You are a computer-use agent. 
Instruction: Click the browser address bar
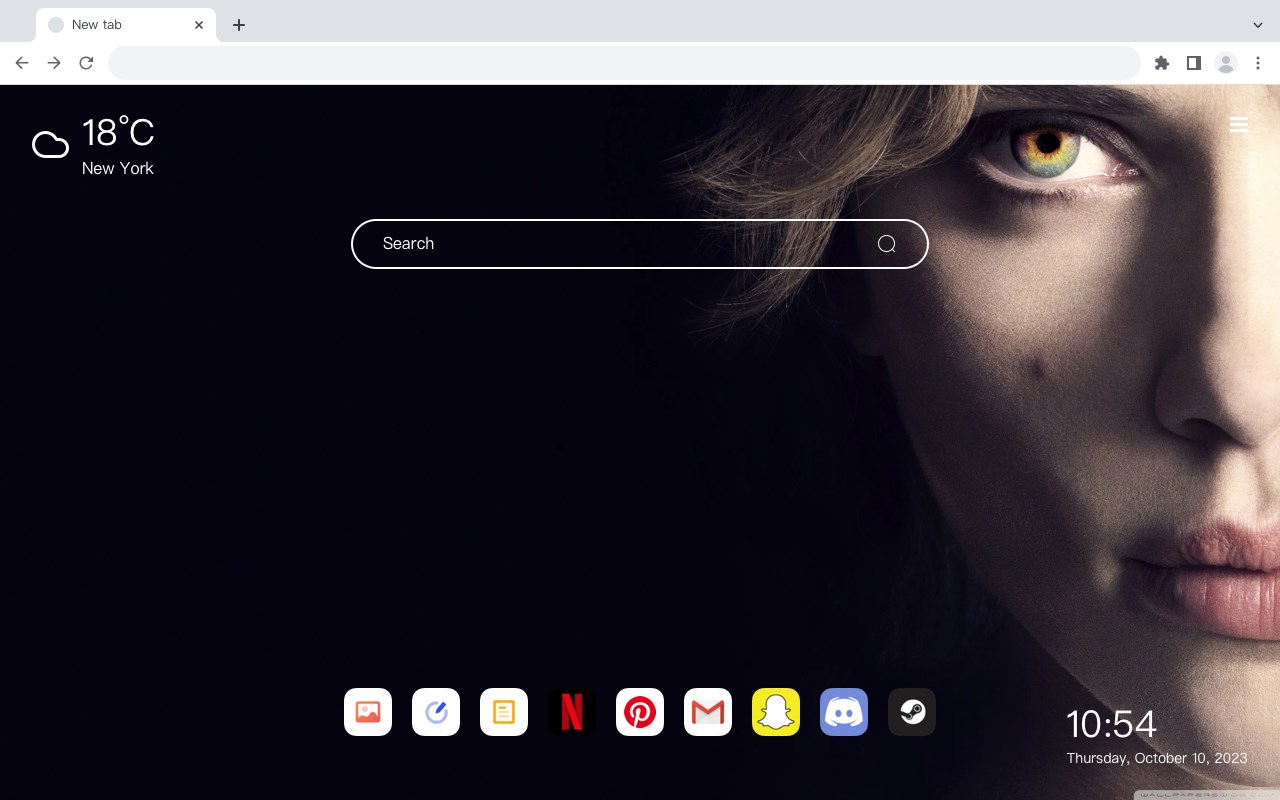(624, 63)
